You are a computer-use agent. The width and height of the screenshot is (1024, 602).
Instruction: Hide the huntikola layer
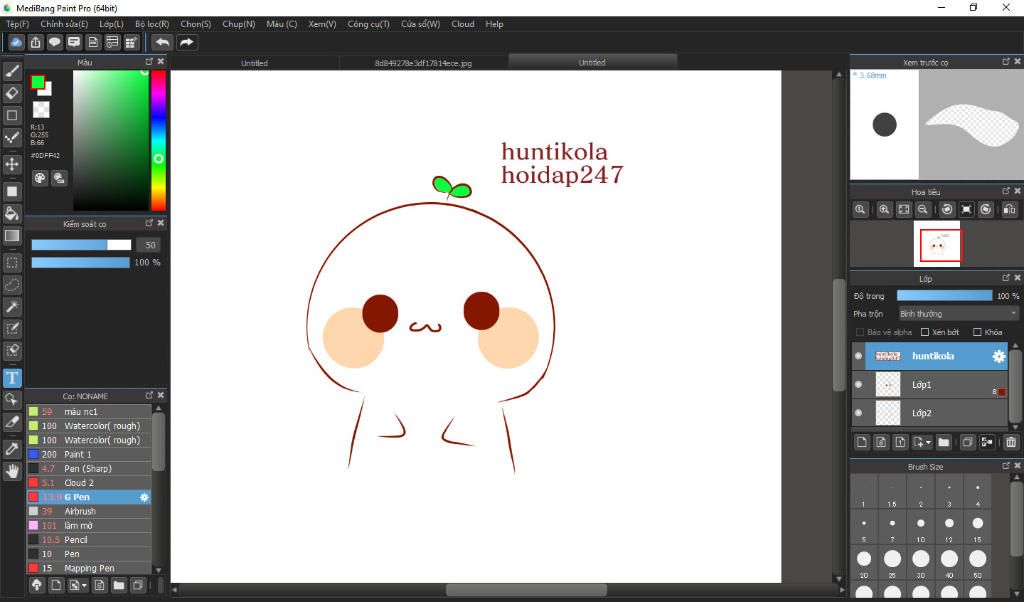[x=859, y=356]
